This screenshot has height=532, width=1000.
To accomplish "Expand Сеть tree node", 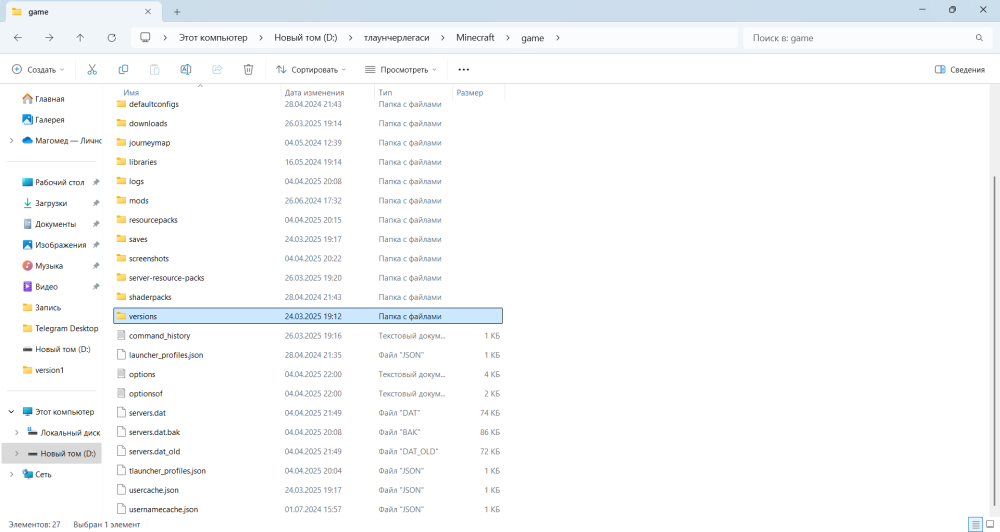I will click(11, 474).
